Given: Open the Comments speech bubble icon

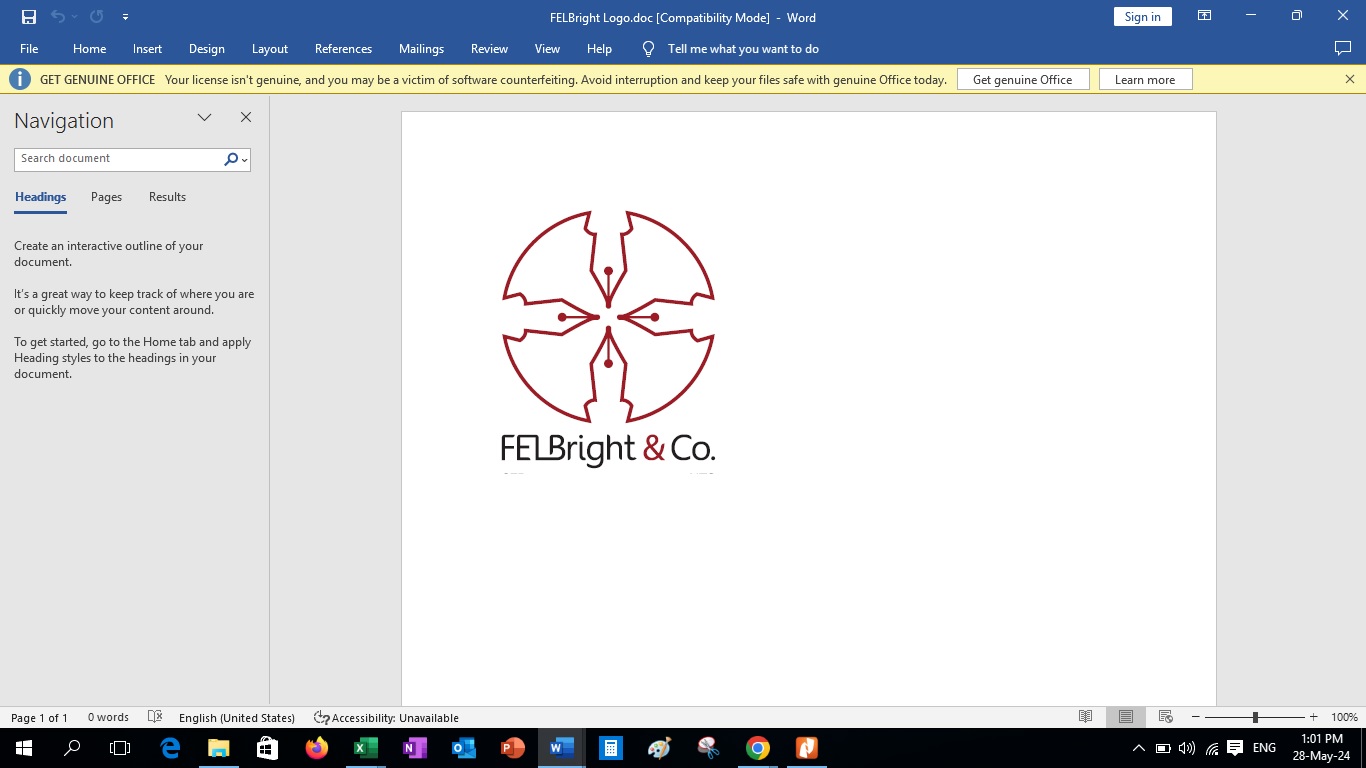Looking at the screenshot, I should pyautogui.click(x=1343, y=48).
